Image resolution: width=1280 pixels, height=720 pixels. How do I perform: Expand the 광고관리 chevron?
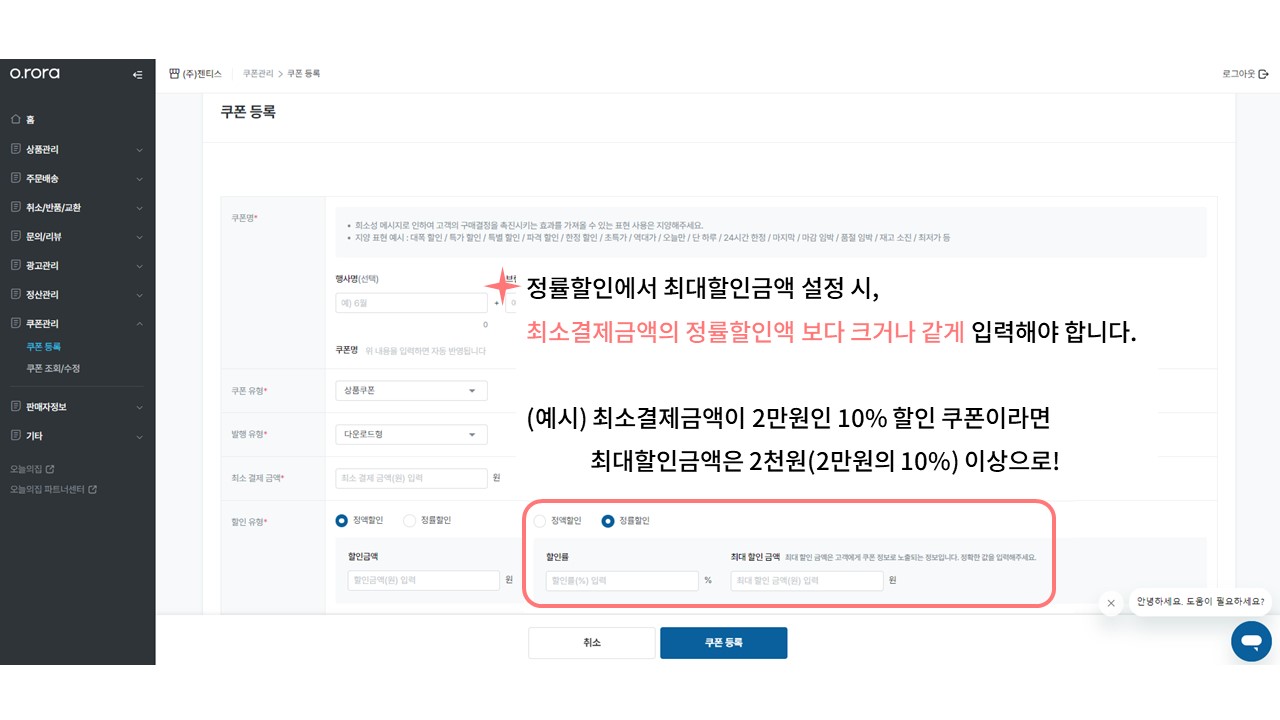click(139, 266)
